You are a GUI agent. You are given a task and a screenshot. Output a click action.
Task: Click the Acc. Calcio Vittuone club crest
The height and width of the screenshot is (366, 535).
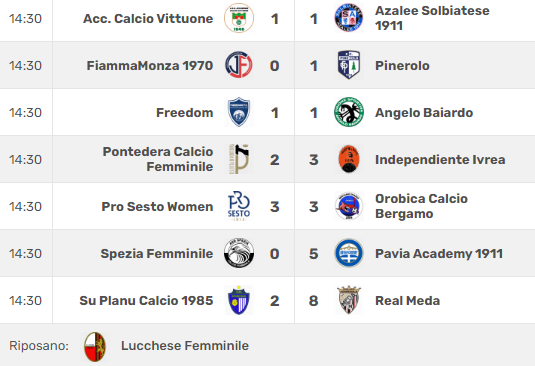pos(239,18)
